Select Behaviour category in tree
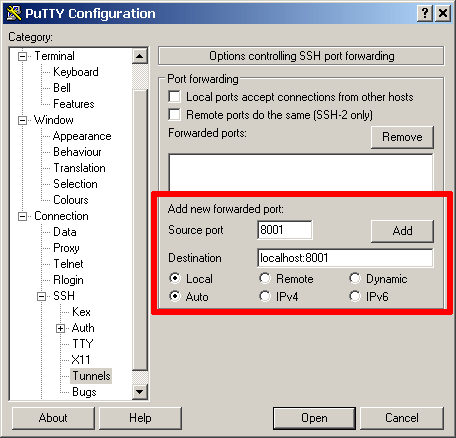 [77, 152]
